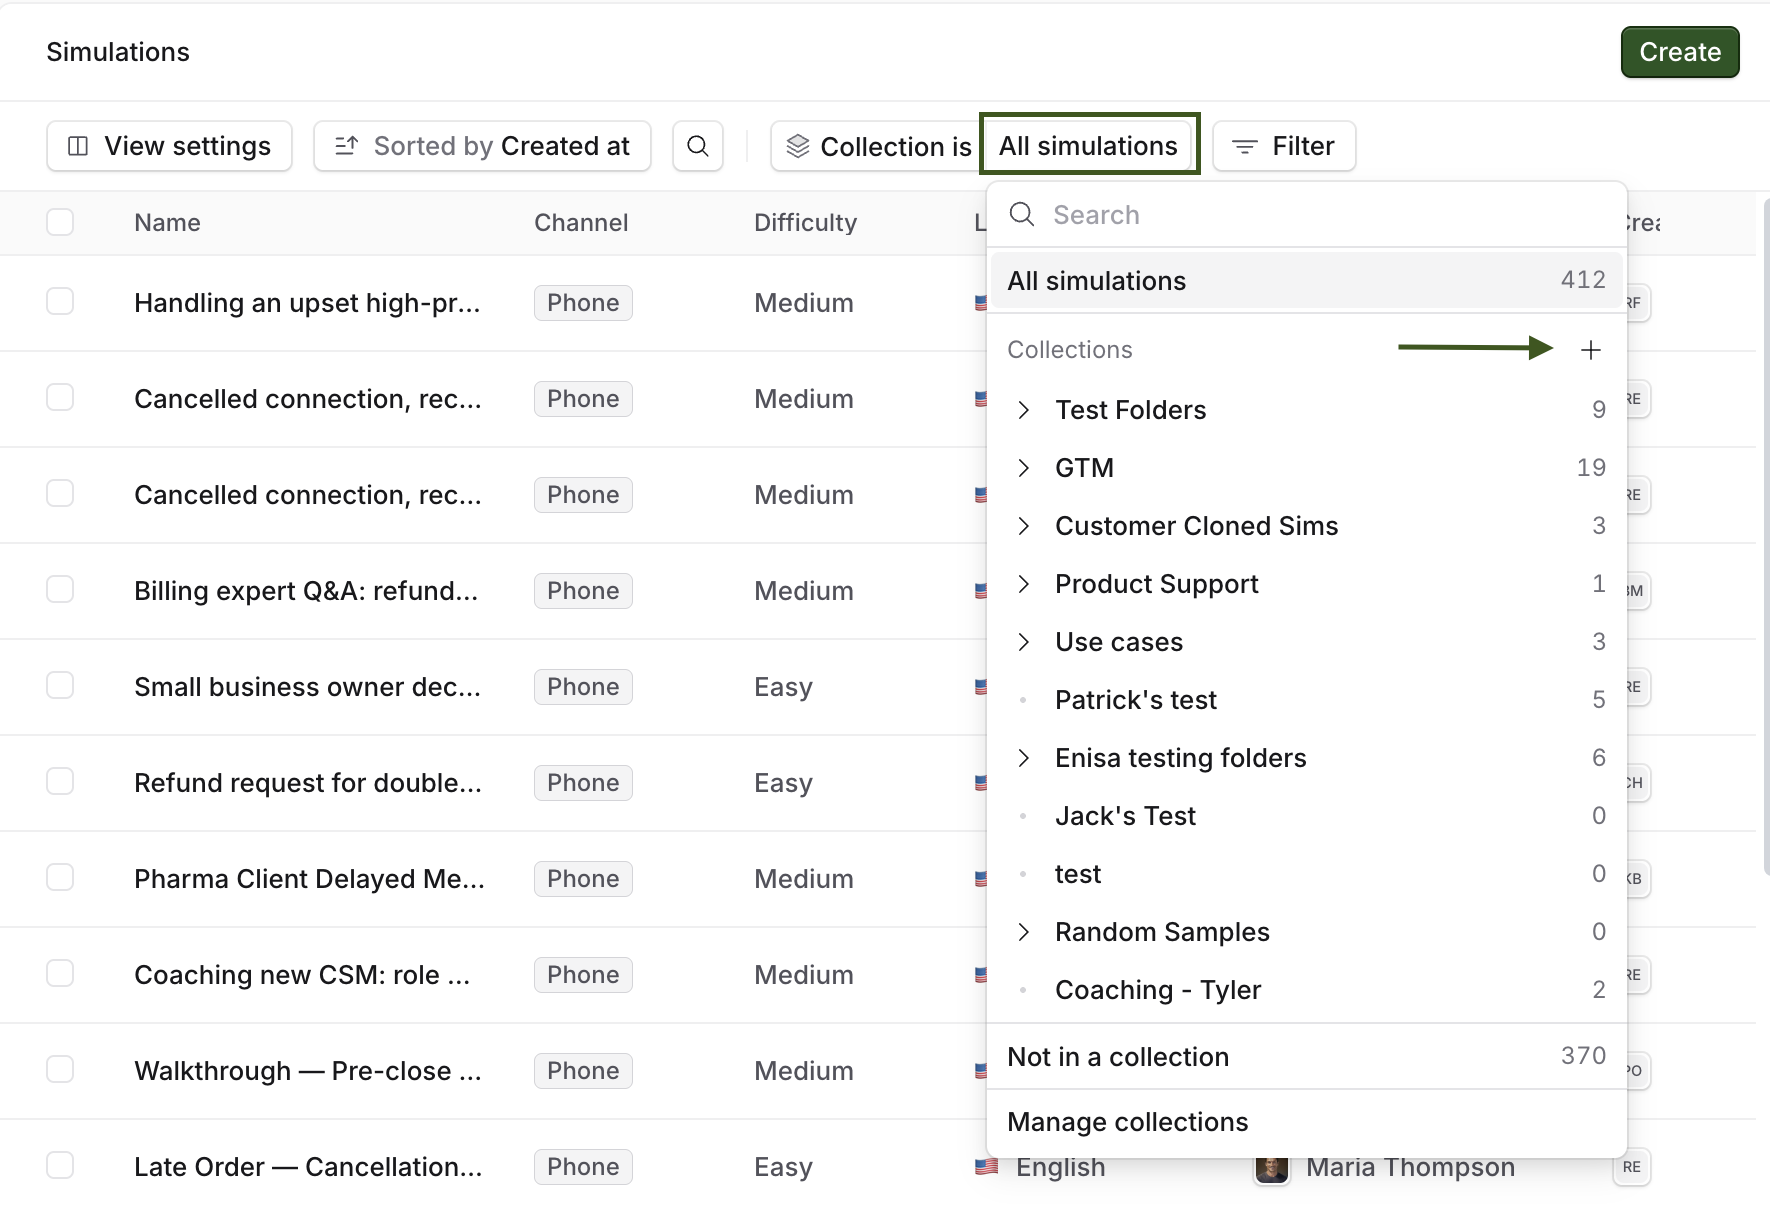Check the box for Handling an upset high-pr... row

pyautogui.click(x=60, y=302)
